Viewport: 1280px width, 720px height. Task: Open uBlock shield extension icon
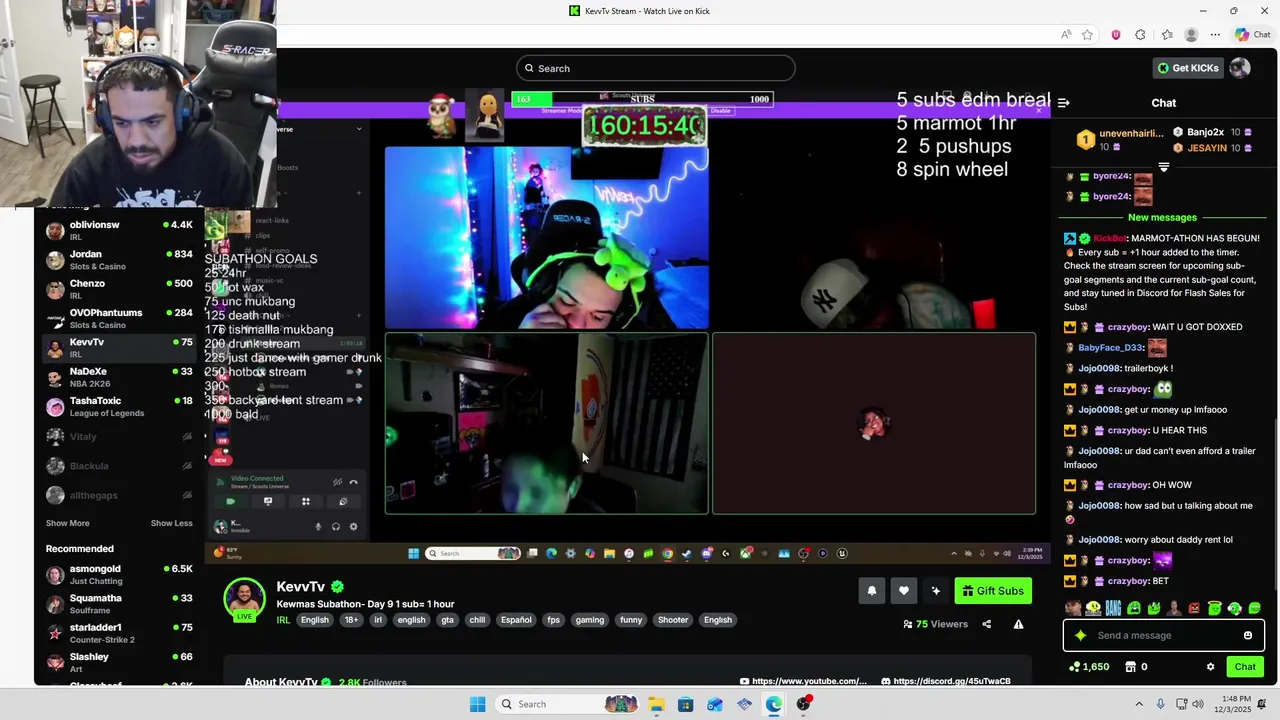pyautogui.click(x=1116, y=35)
